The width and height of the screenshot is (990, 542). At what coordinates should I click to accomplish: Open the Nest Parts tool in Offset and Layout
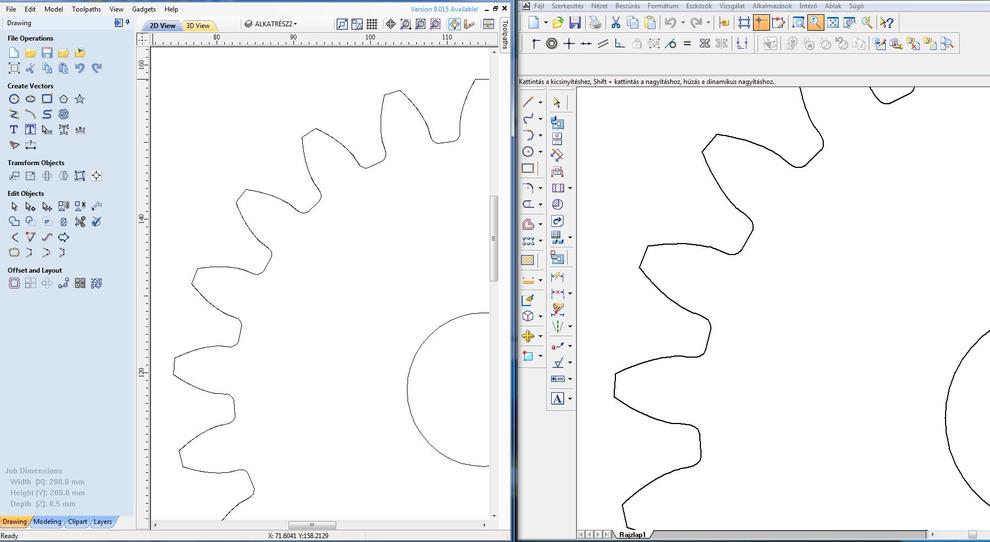[96, 284]
